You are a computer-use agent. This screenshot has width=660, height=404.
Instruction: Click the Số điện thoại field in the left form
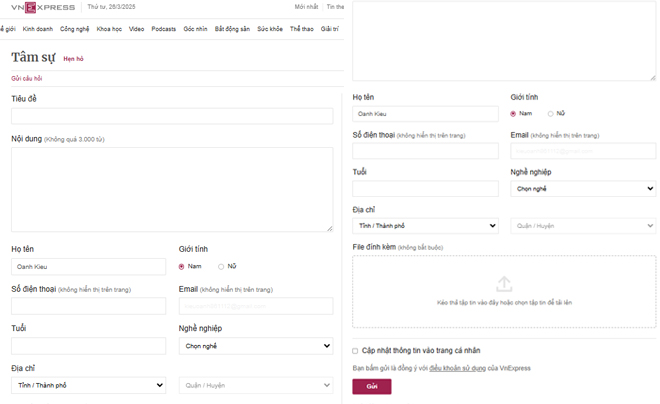point(88,306)
